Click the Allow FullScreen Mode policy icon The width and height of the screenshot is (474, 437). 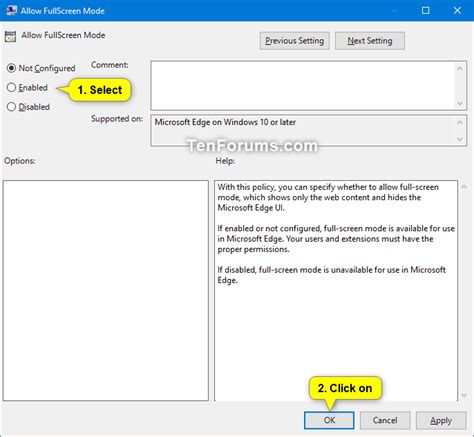point(10,36)
